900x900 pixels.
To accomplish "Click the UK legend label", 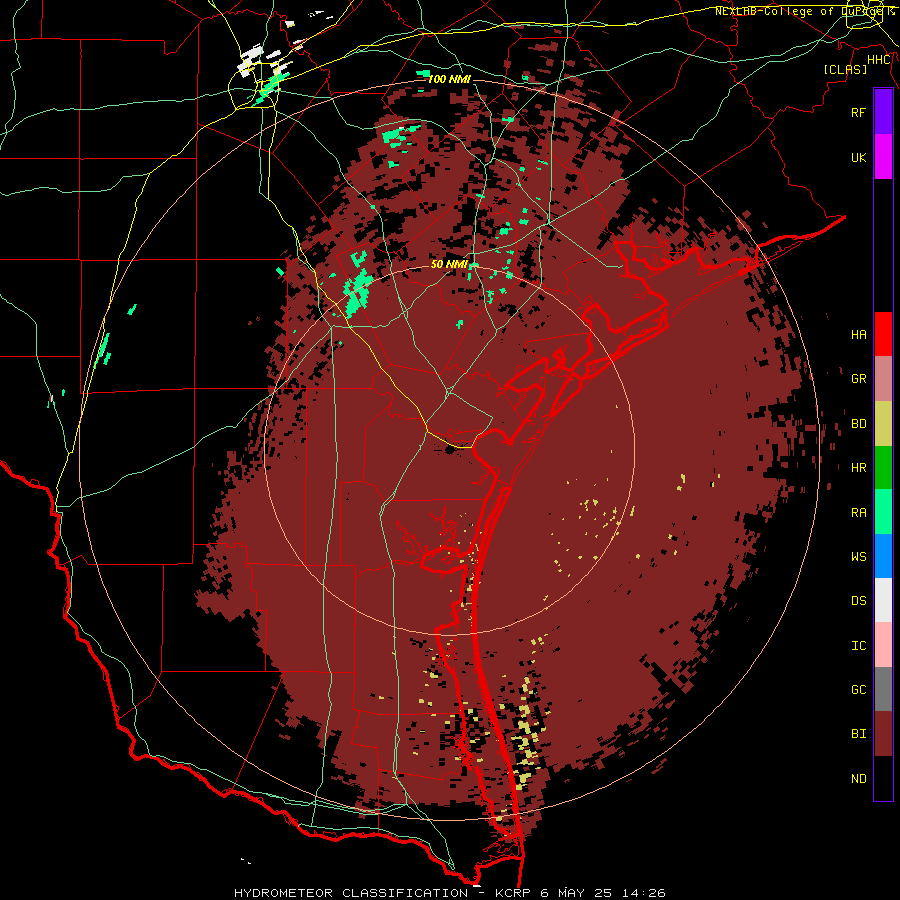I will [x=858, y=157].
